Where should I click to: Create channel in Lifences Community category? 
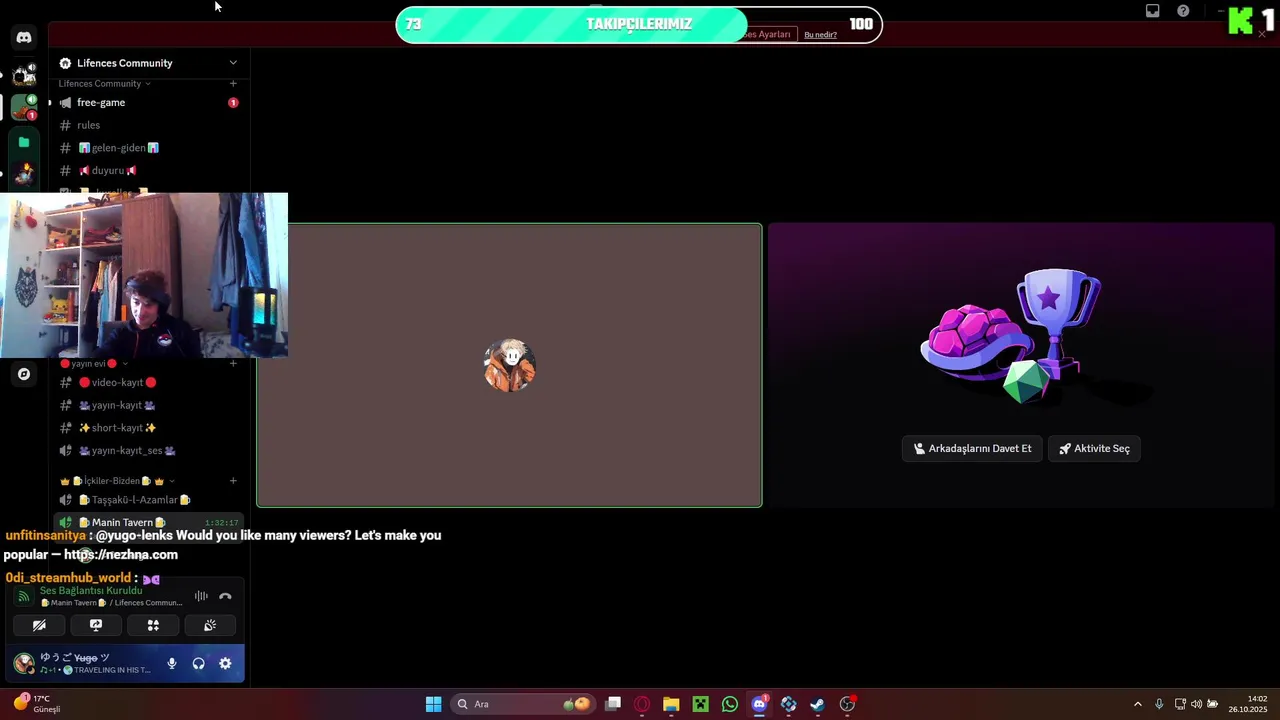tap(233, 84)
